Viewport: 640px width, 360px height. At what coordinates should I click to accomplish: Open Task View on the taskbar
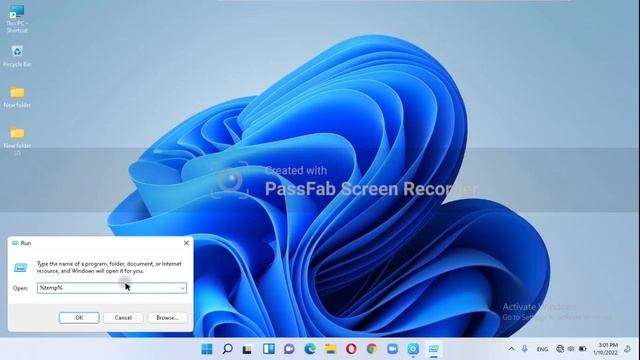point(247,349)
